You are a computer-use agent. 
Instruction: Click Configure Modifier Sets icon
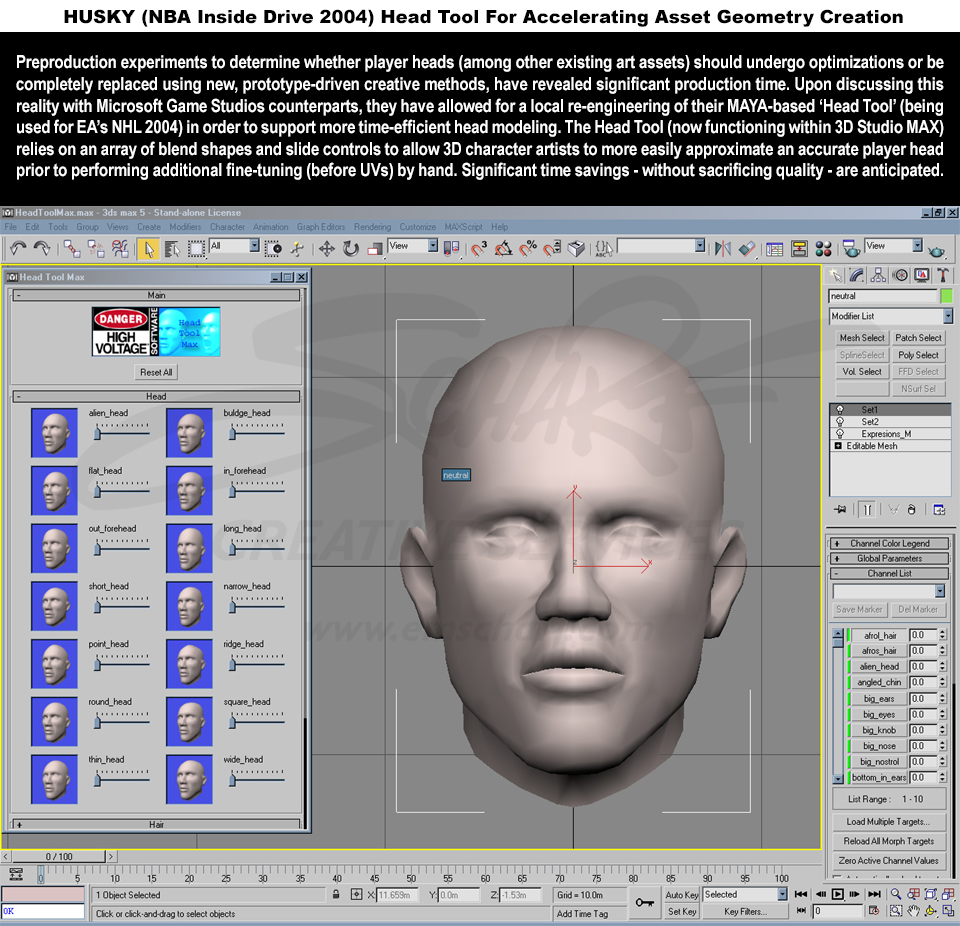939,510
